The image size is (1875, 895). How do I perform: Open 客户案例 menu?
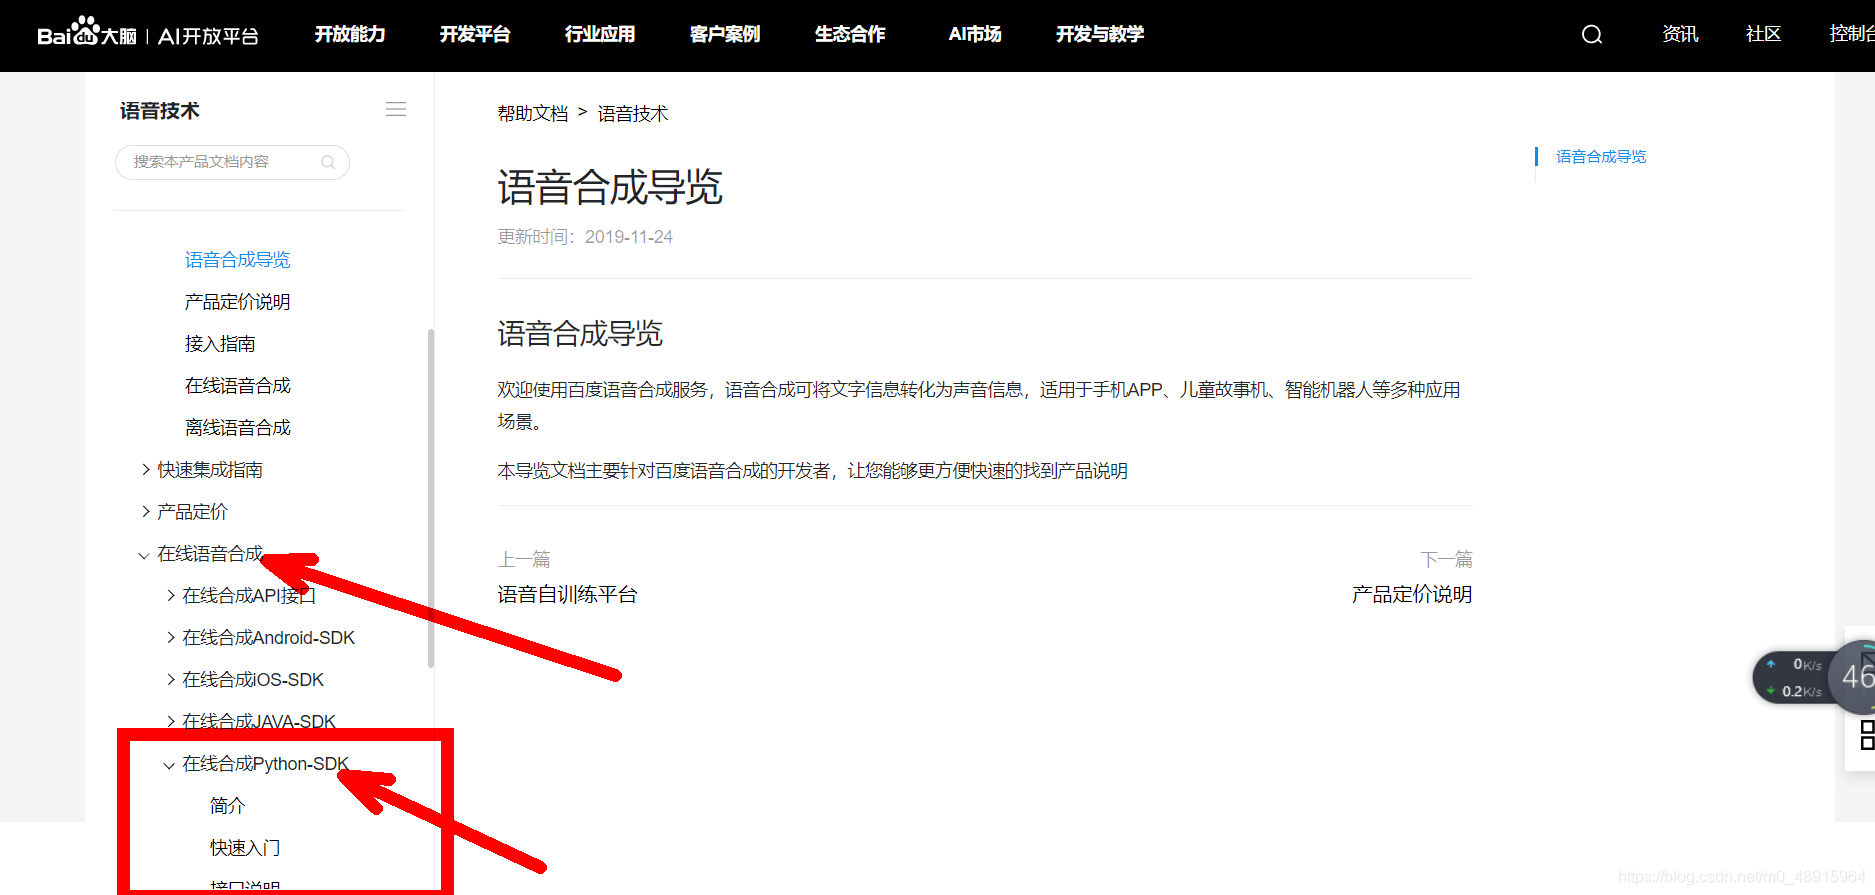[x=725, y=34]
